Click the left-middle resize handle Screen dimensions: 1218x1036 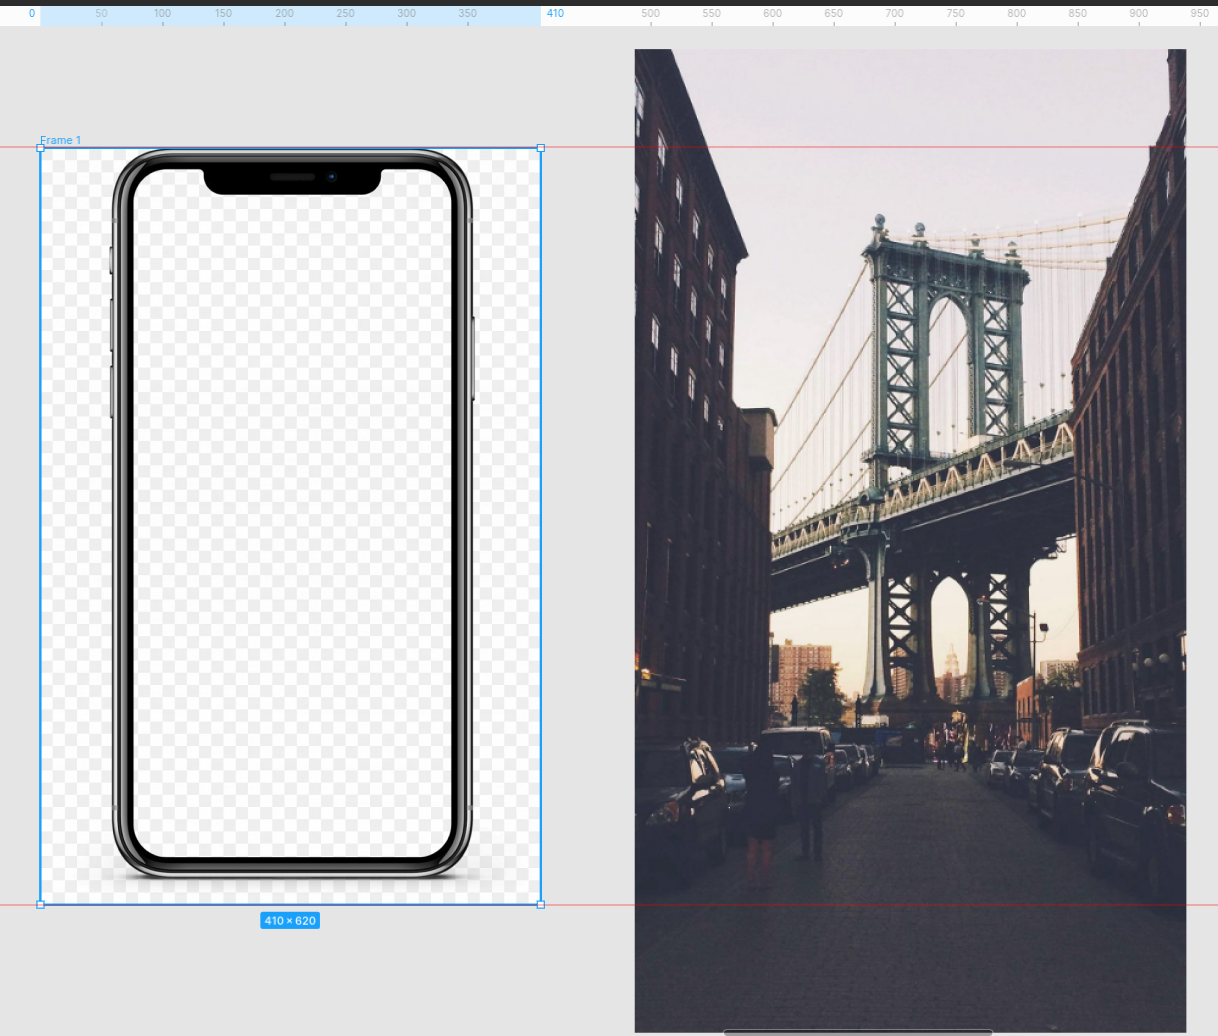pyautogui.click(x=41, y=527)
